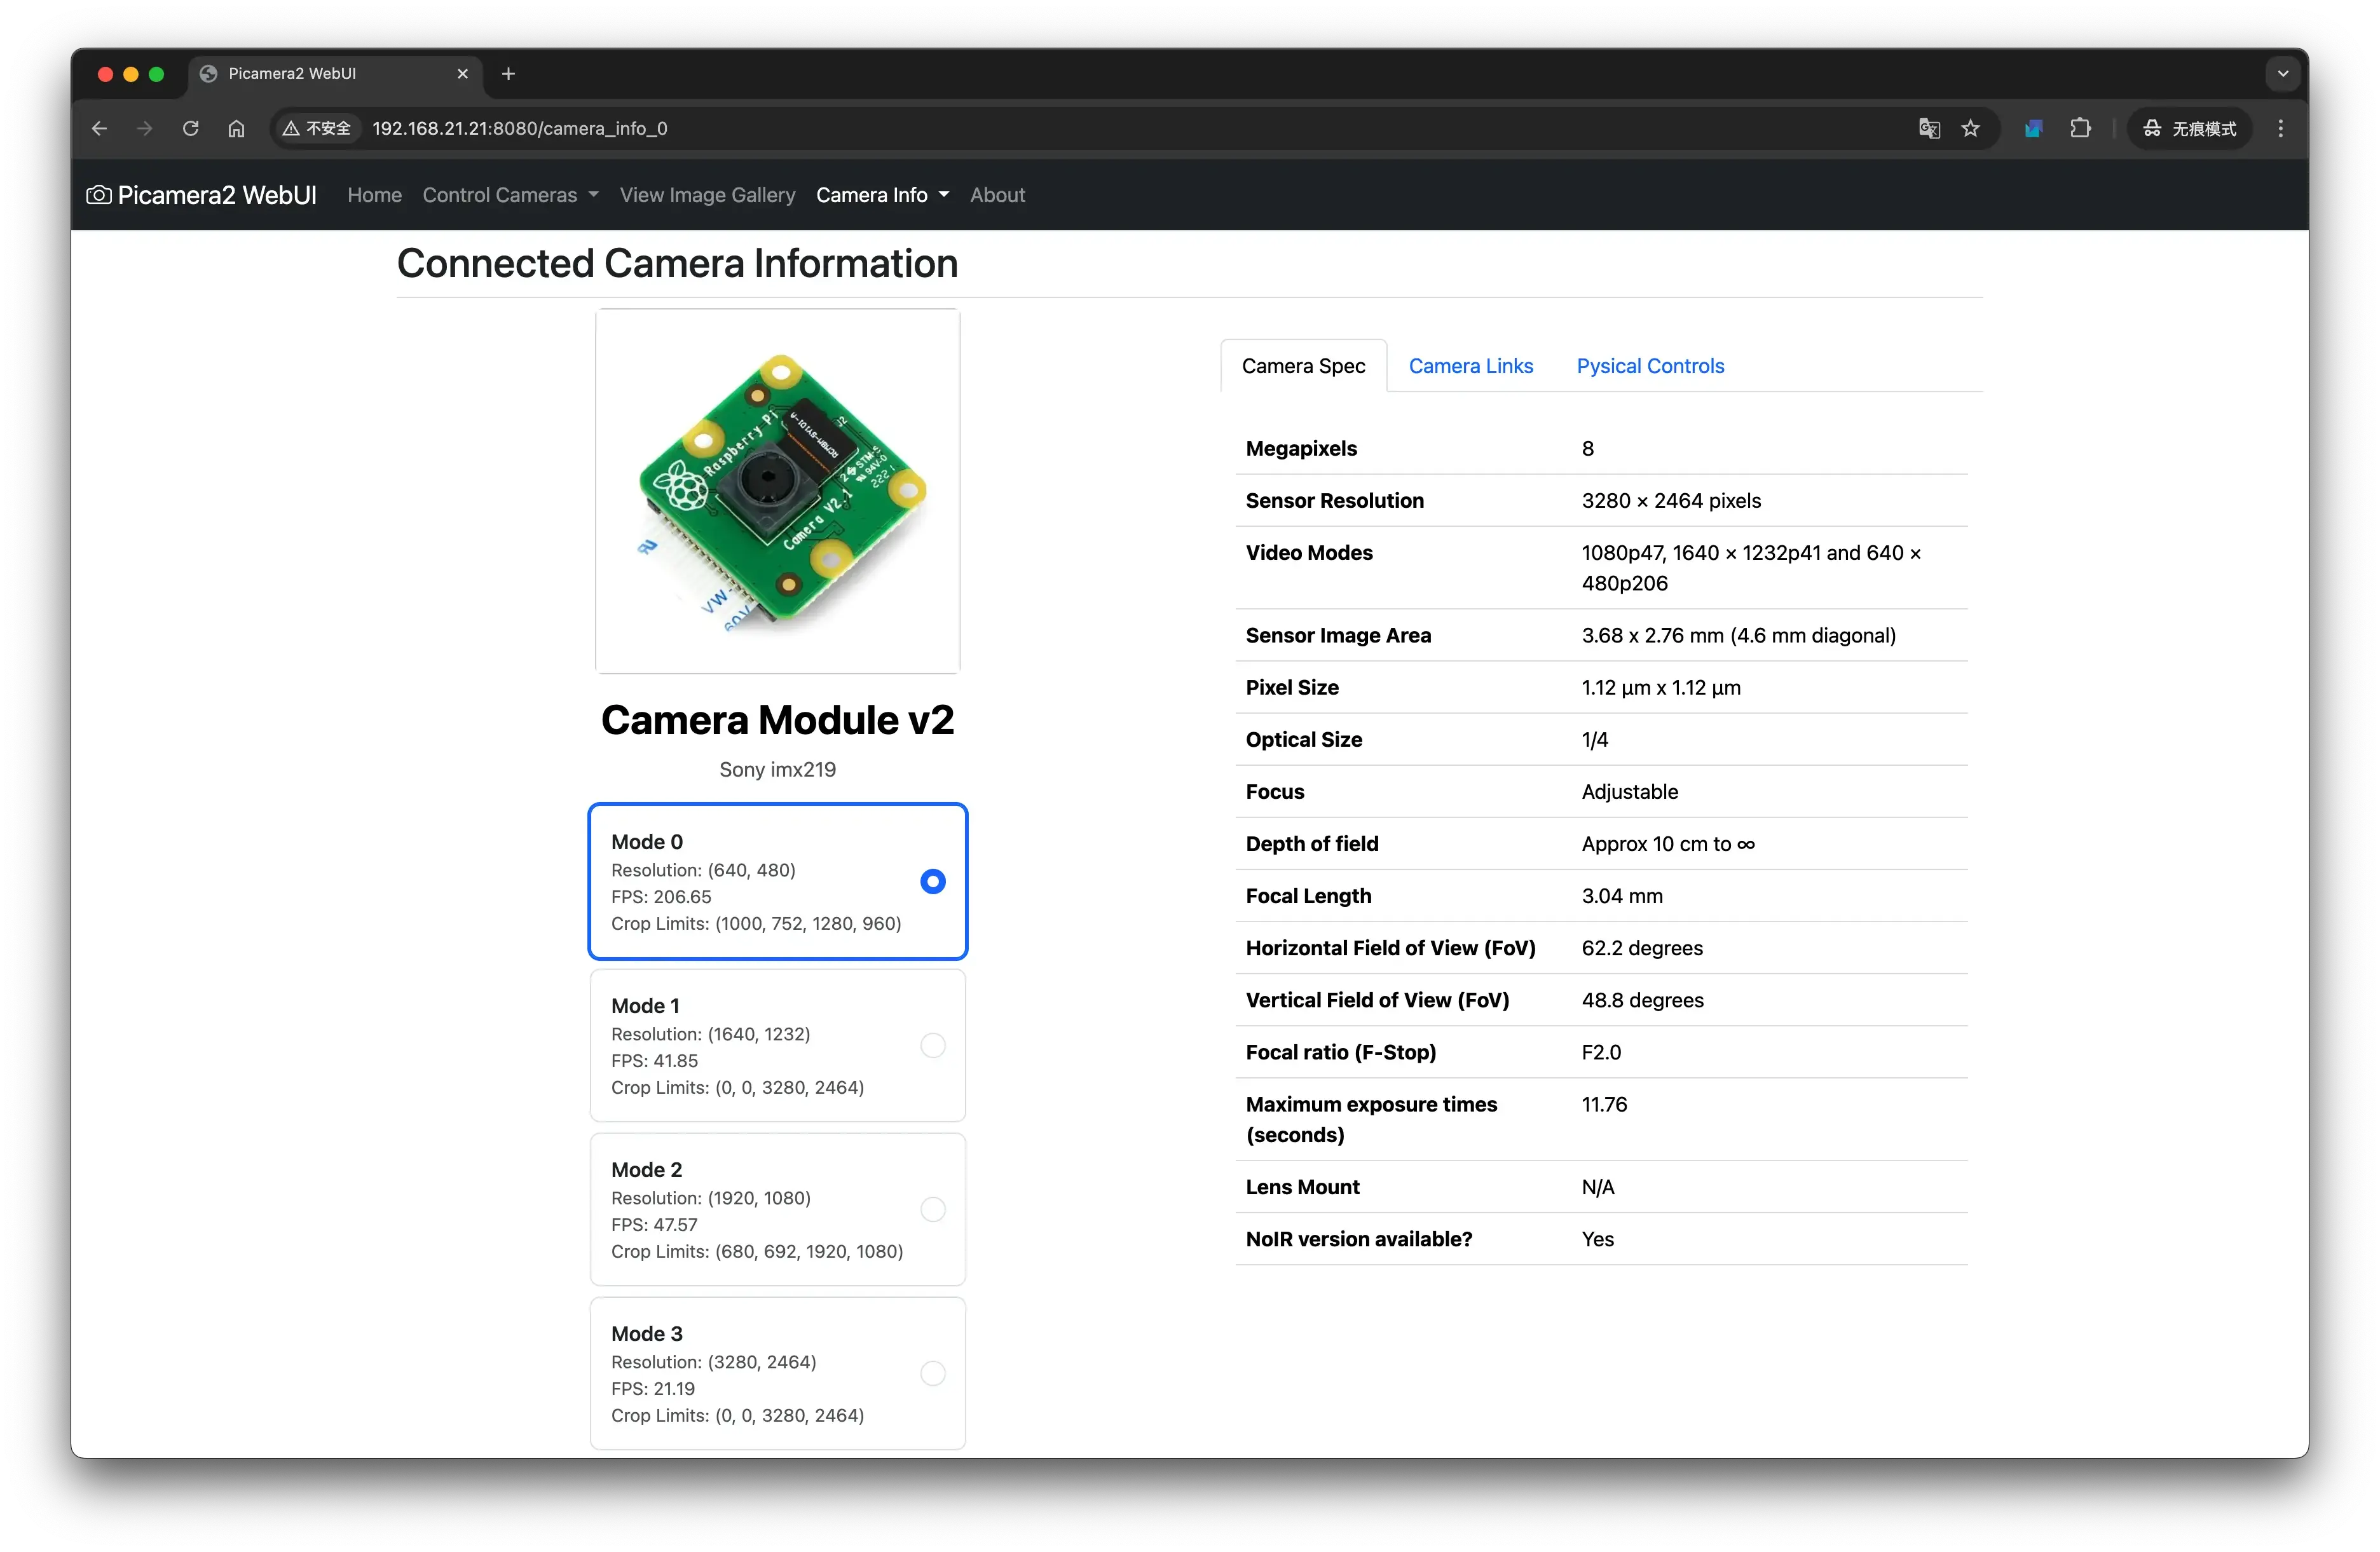Expand the Control Cameras dropdown
This screenshot has width=2380, height=1552.
510,195
